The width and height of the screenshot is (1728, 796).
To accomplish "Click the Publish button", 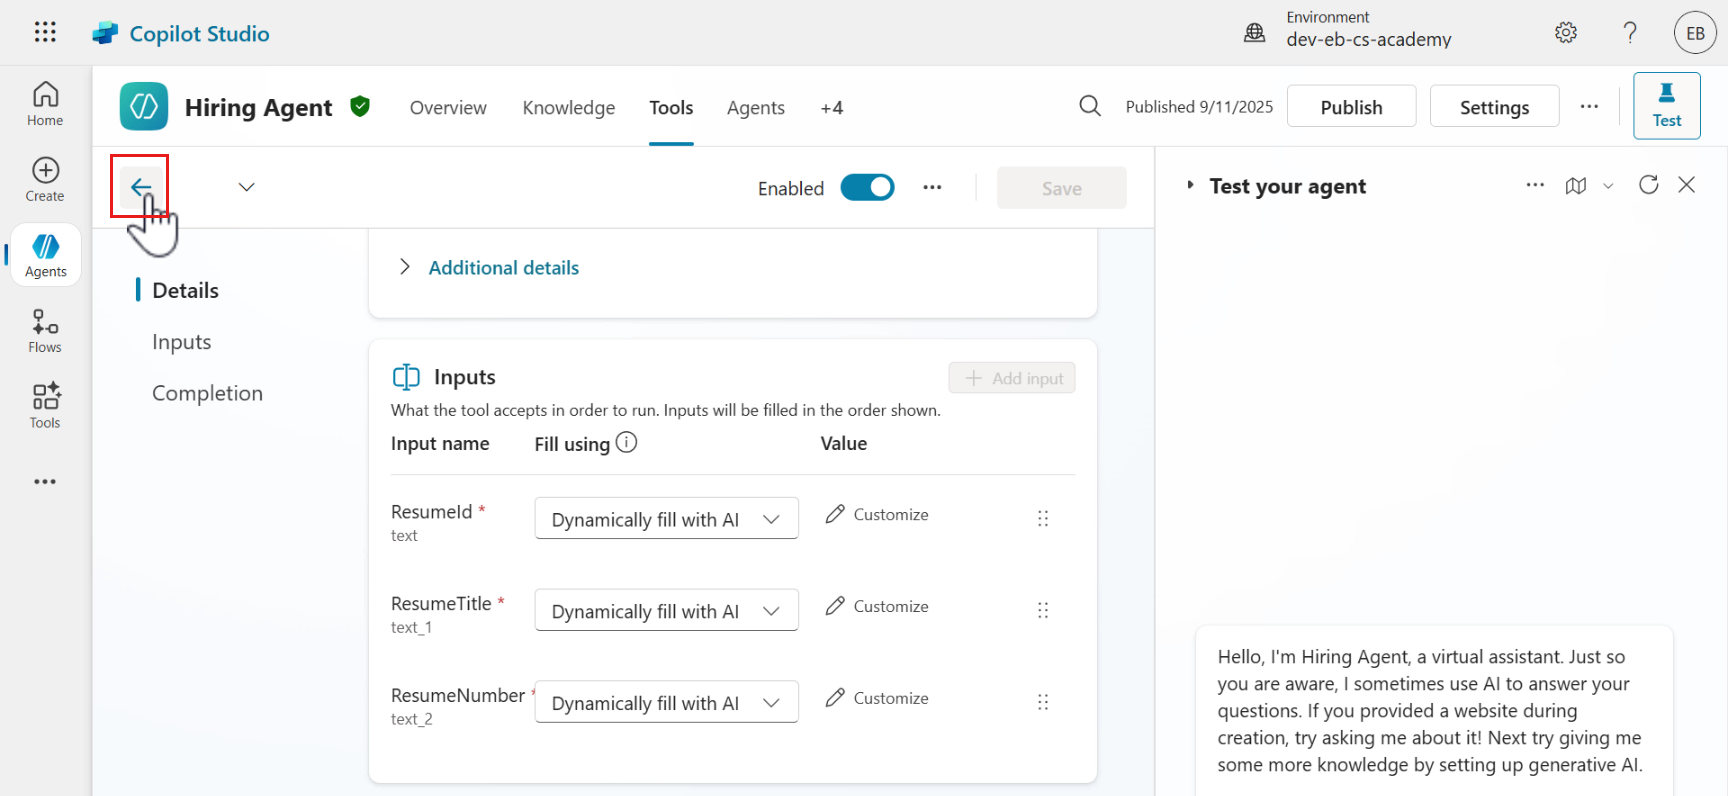I will point(1351,107).
